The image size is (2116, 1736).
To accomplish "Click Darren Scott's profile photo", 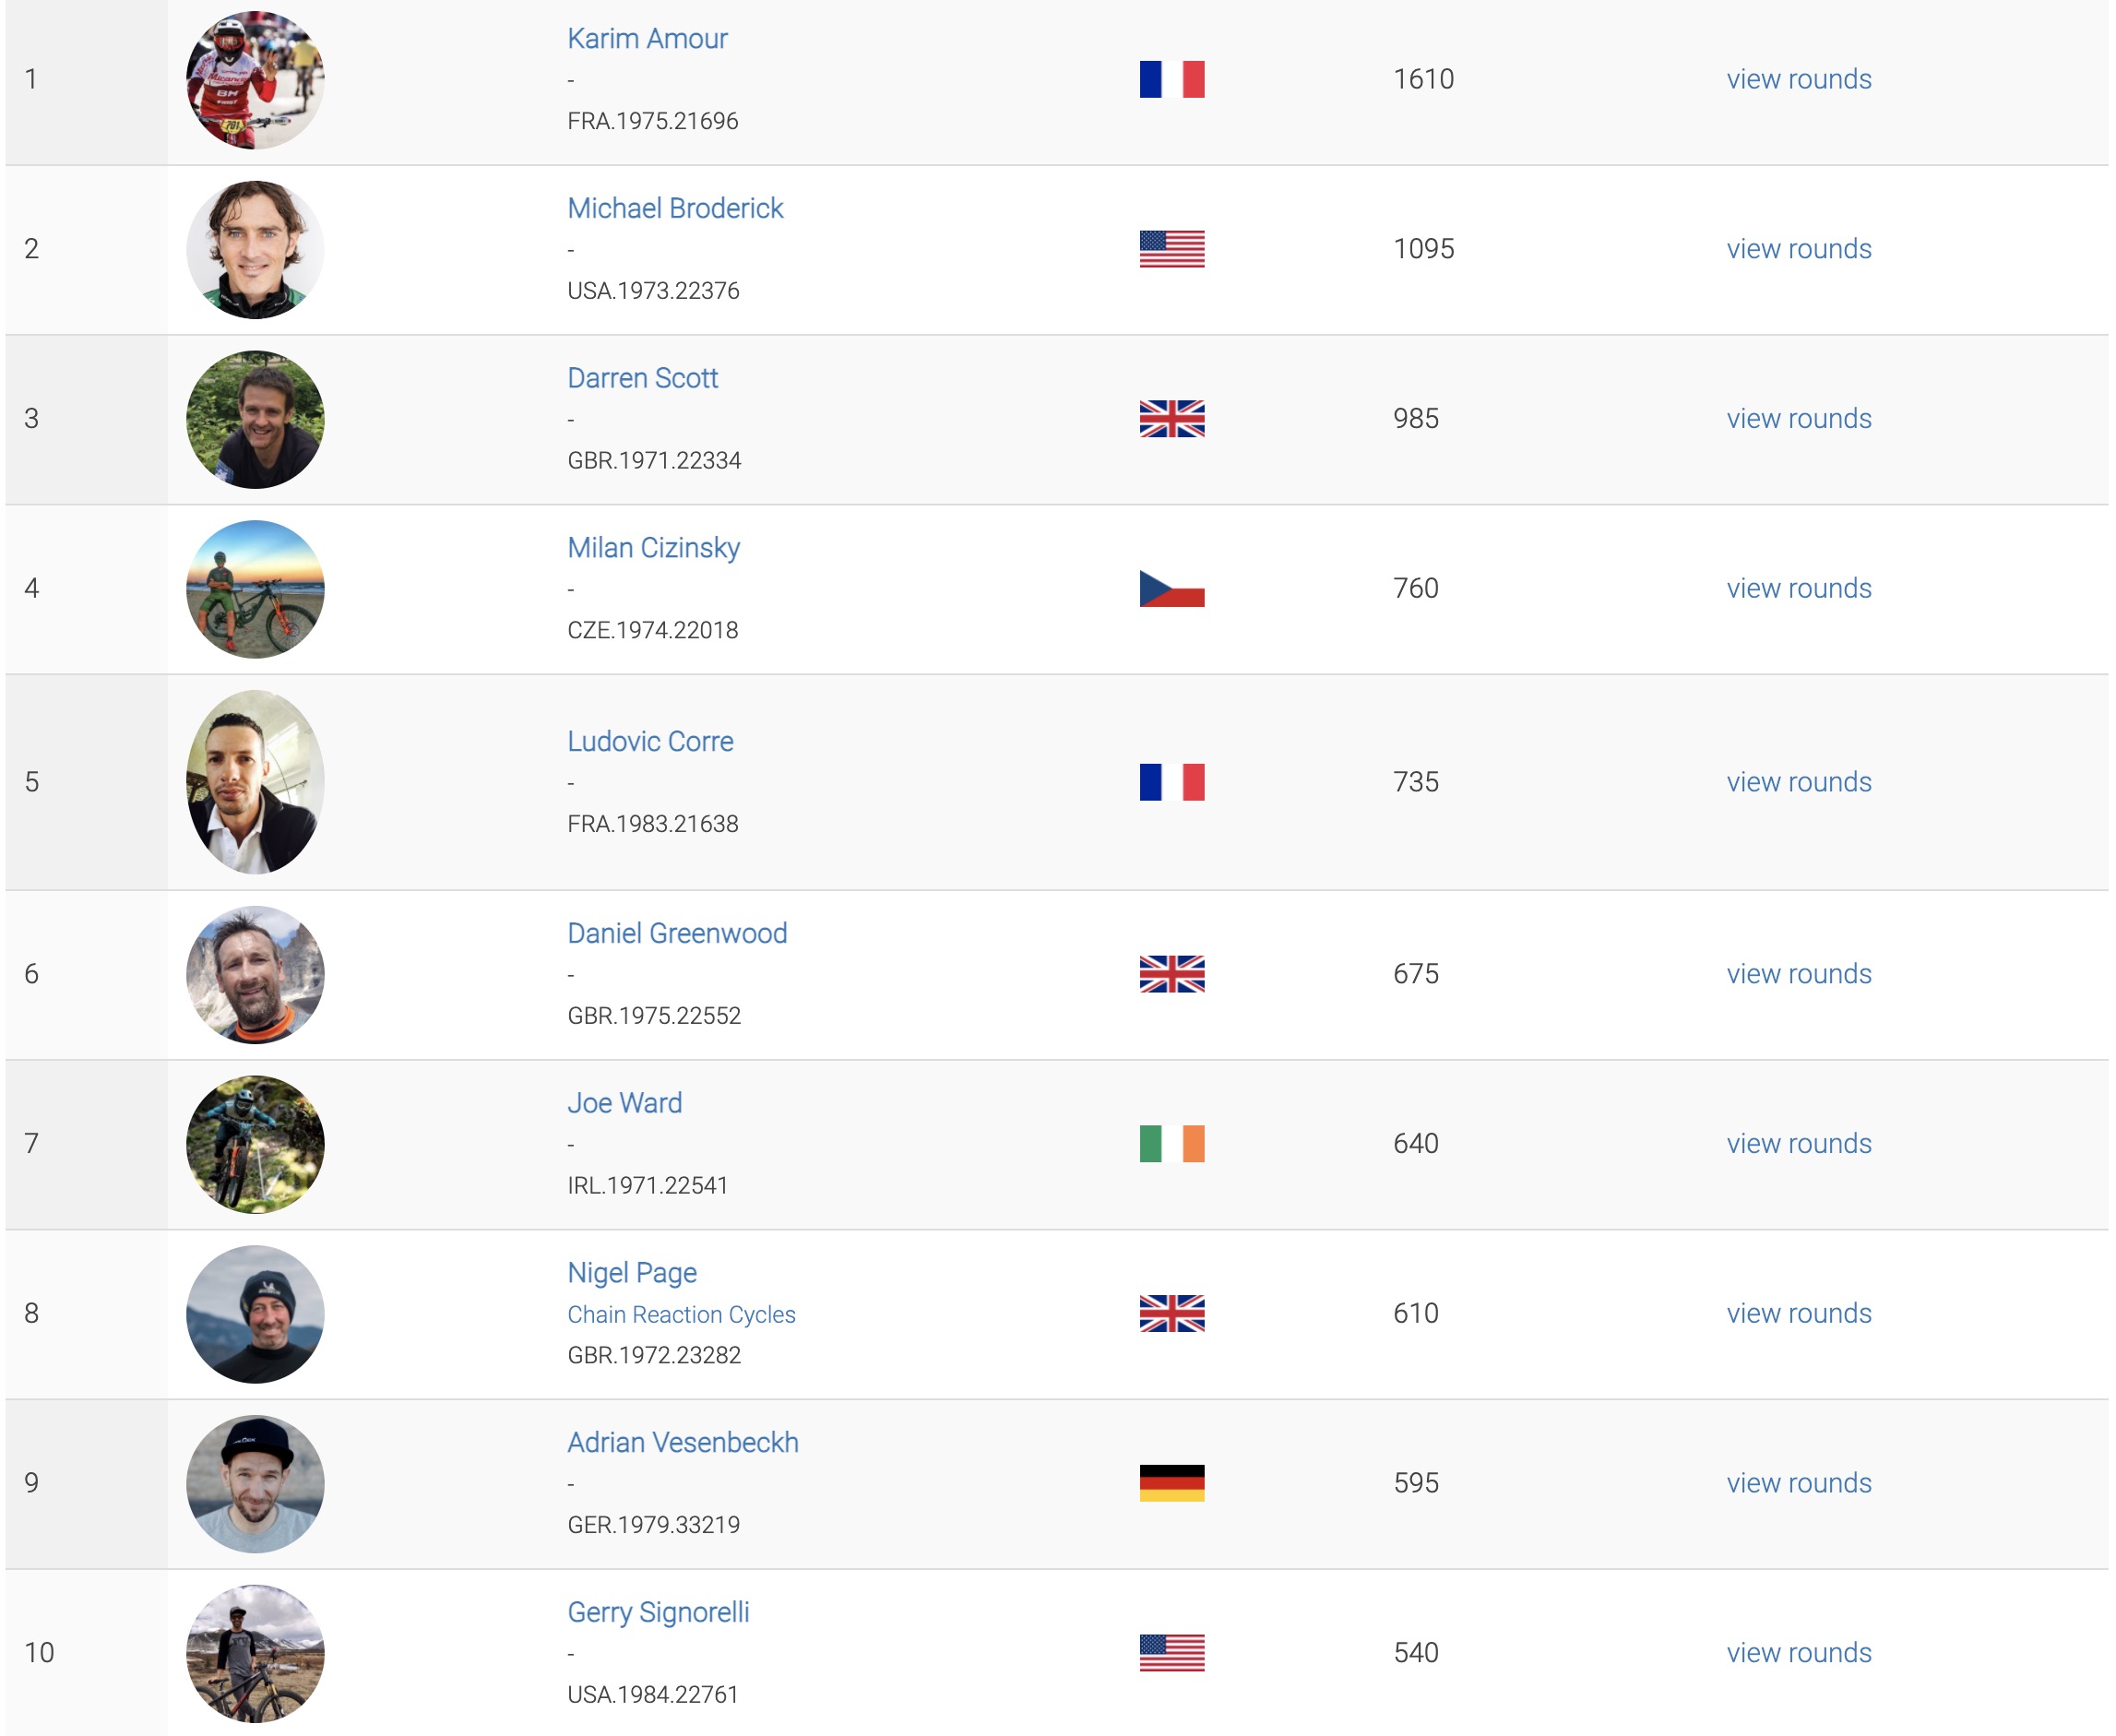I will pyautogui.click(x=255, y=419).
